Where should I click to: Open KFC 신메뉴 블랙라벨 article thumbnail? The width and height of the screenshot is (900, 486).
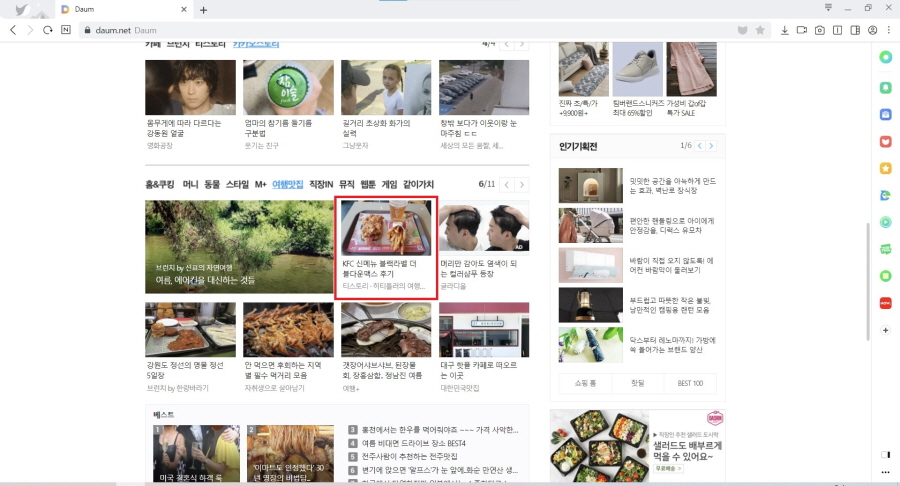click(x=386, y=227)
